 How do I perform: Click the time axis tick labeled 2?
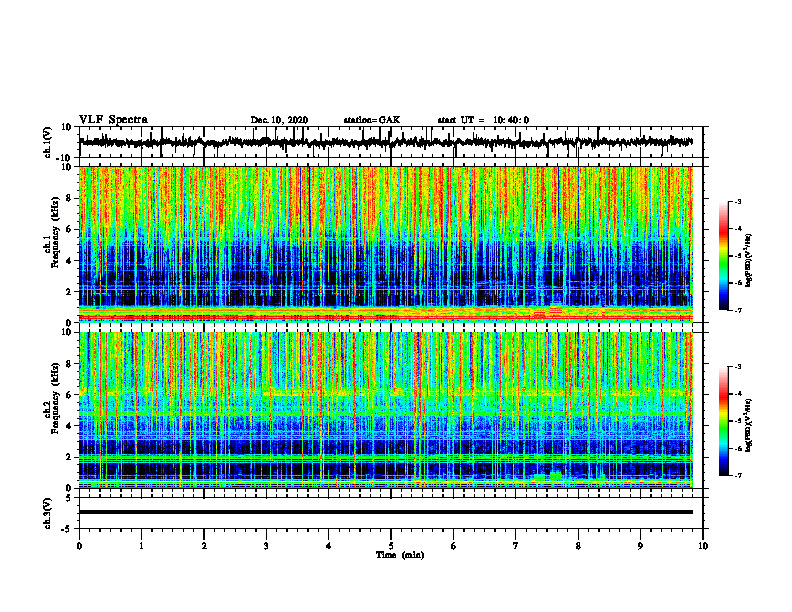(x=204, y=546)
